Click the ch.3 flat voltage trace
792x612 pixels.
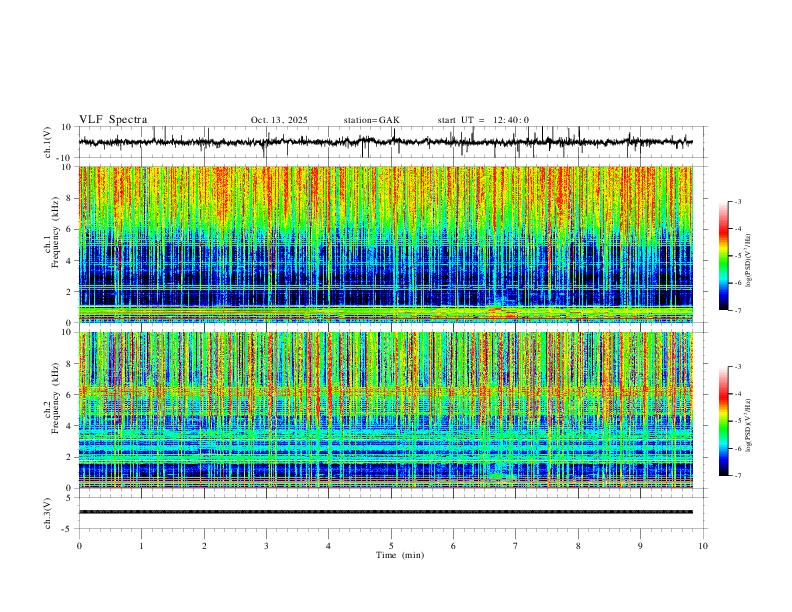[x=386, y=512]
